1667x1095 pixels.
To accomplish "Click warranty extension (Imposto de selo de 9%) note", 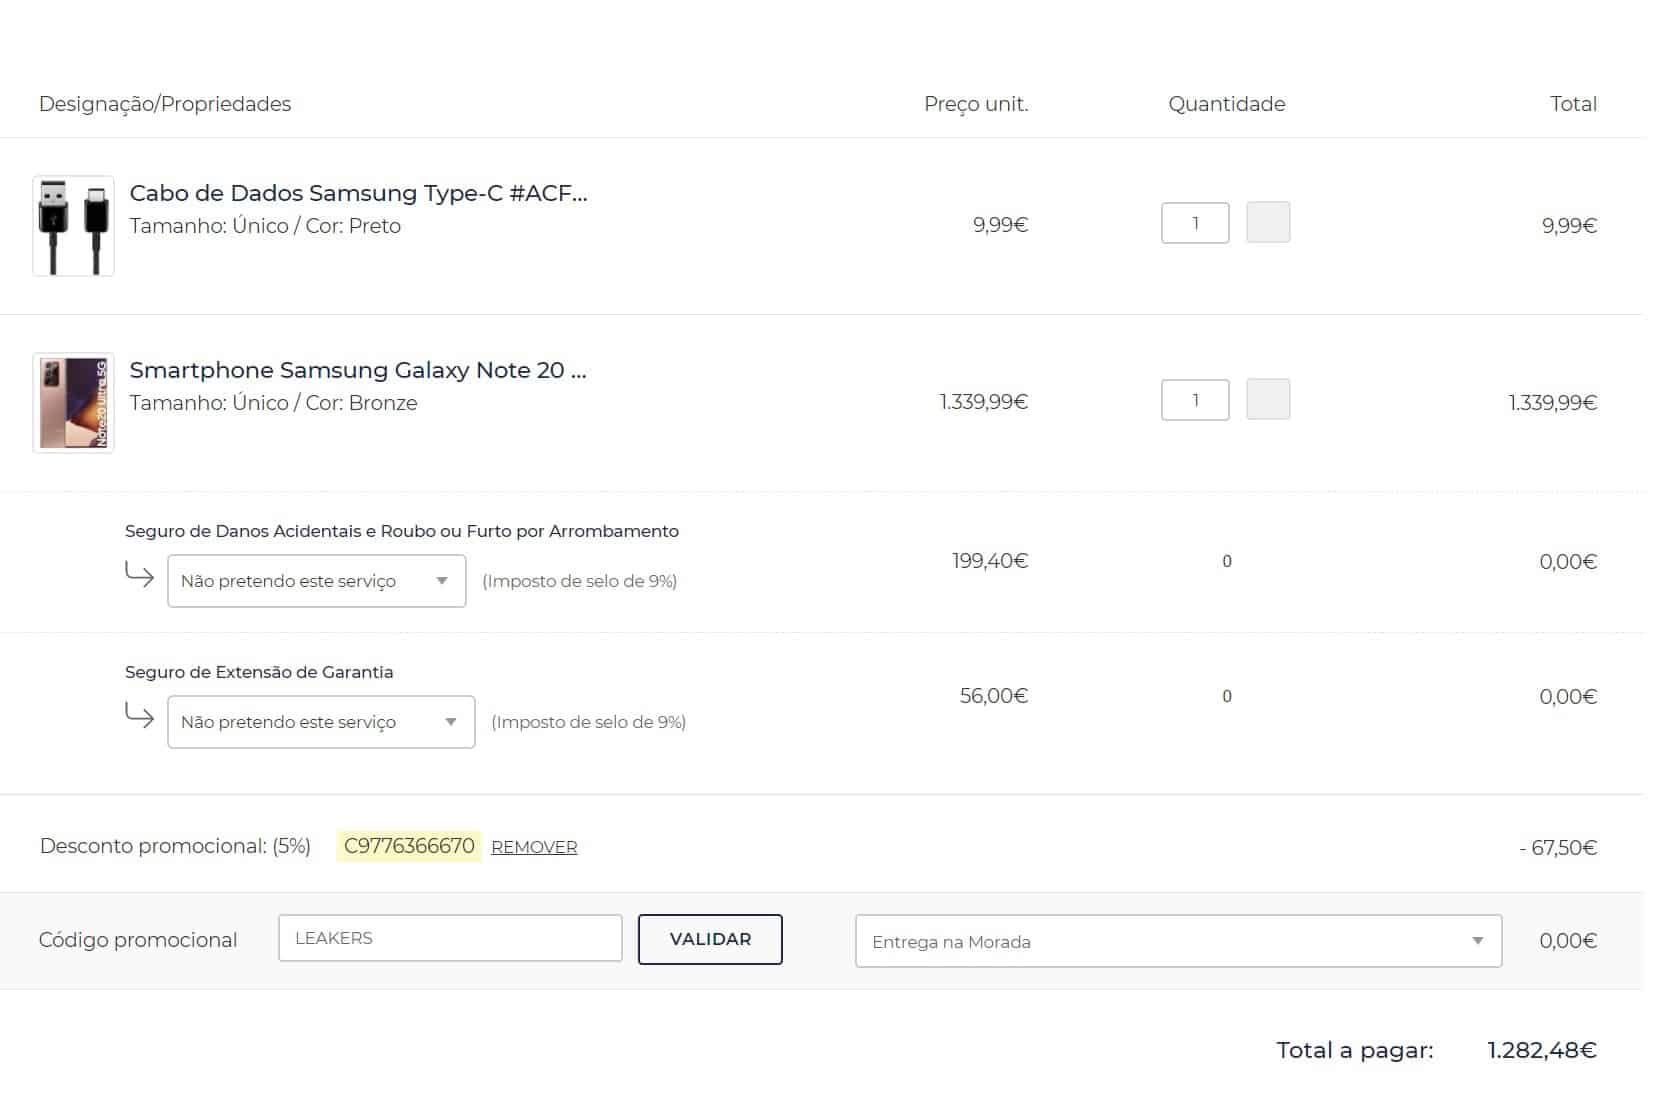I will click(589, 722).
